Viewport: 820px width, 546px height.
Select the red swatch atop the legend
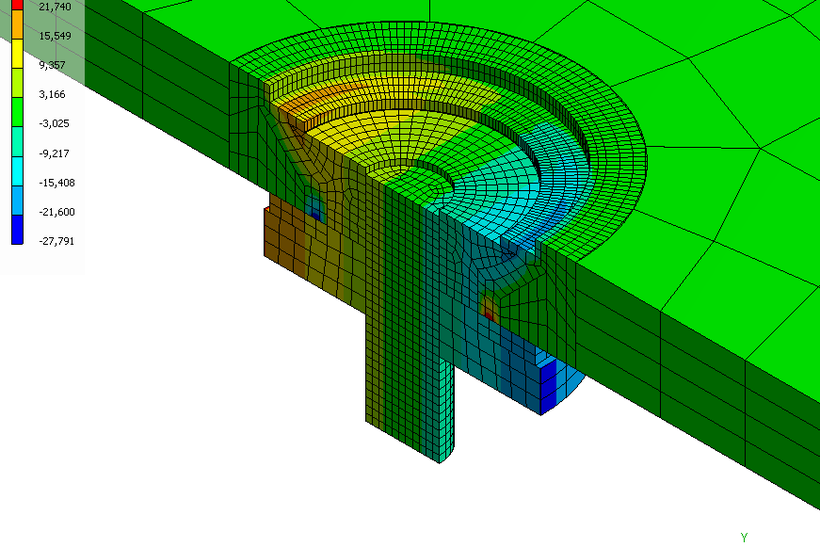point(17,5)
